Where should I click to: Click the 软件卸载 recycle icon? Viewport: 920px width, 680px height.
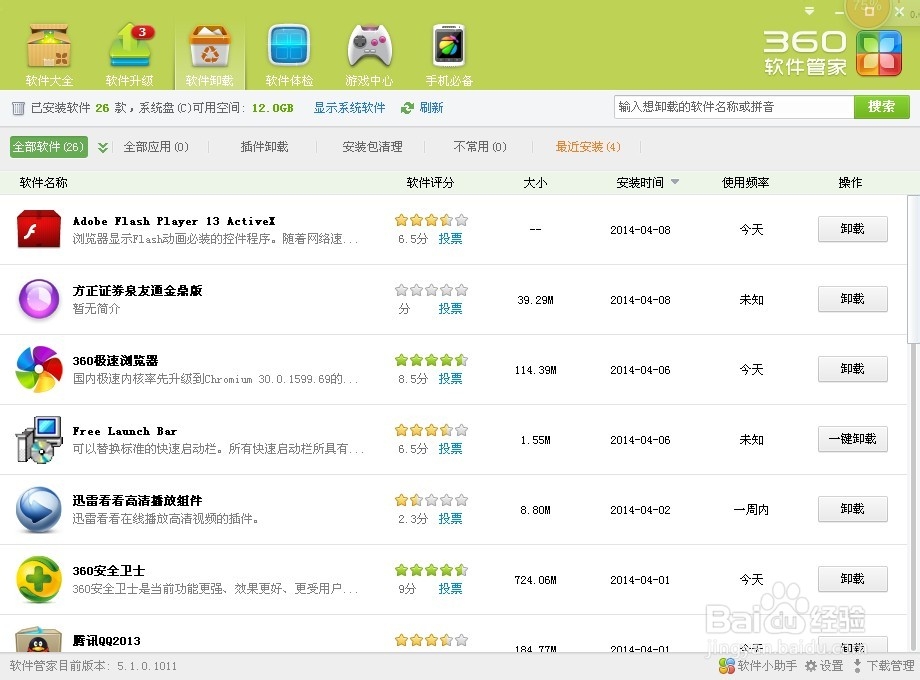(208, 48)
